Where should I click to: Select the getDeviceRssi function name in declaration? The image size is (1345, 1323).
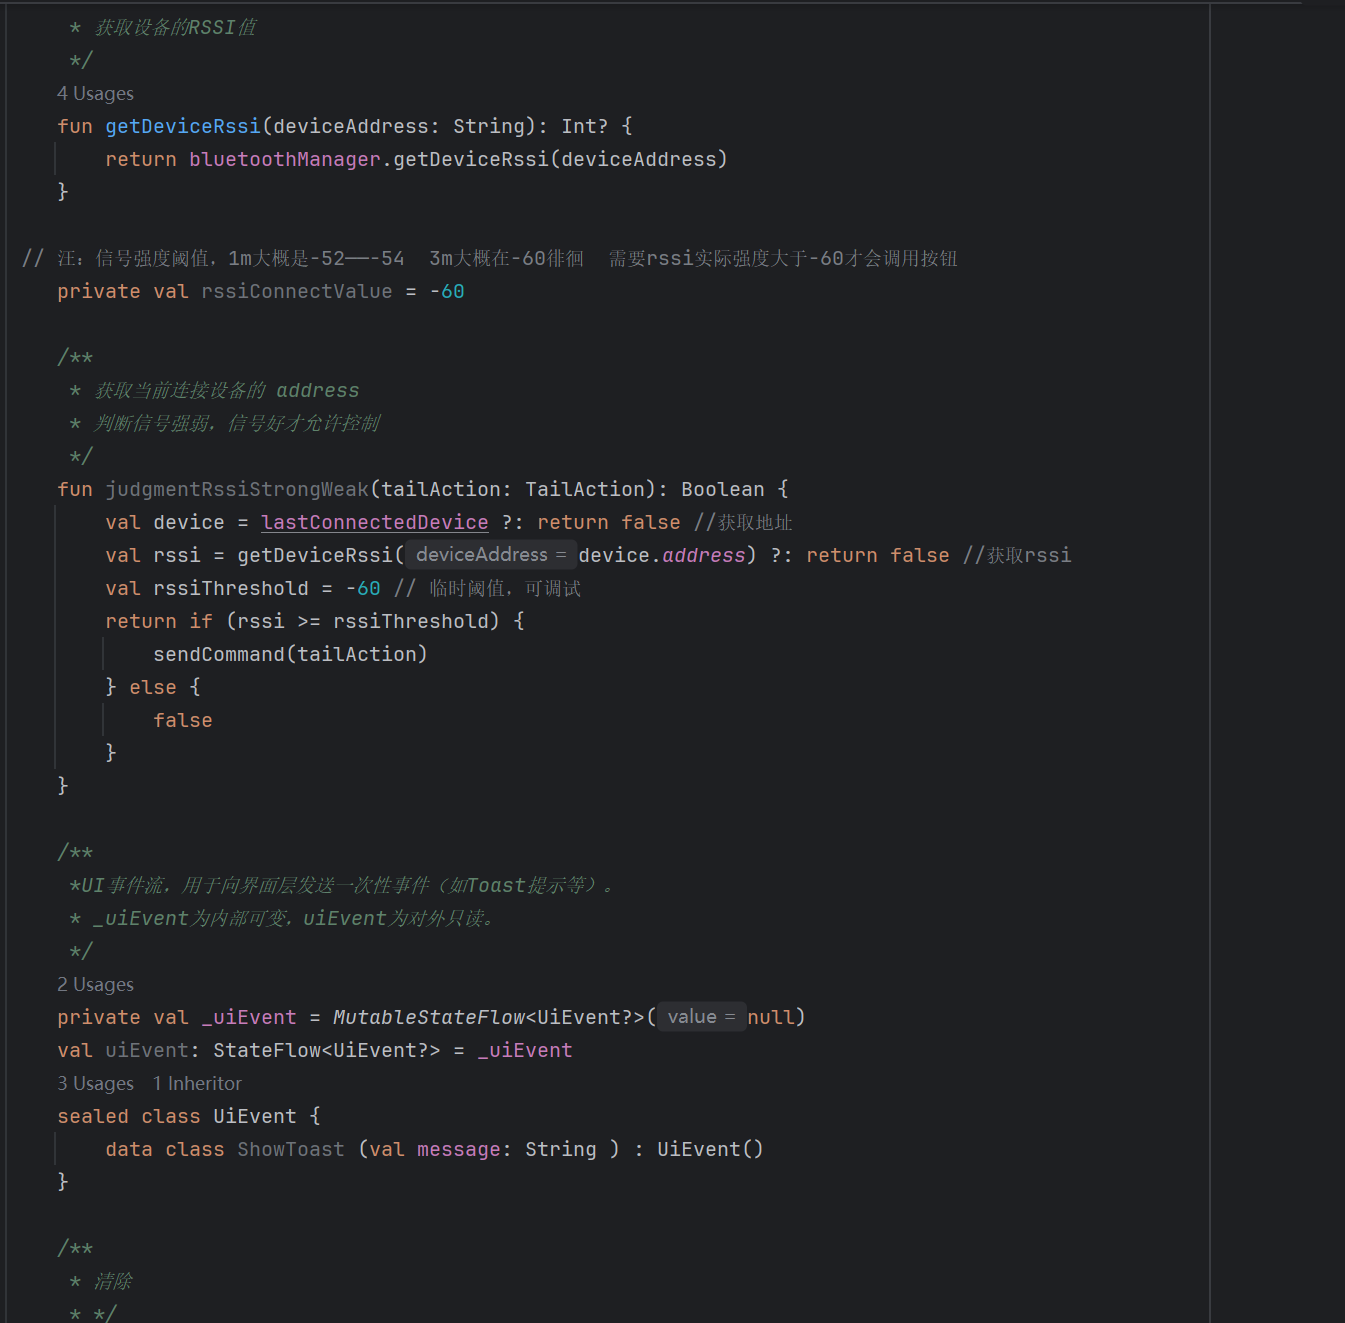point(183,126)
